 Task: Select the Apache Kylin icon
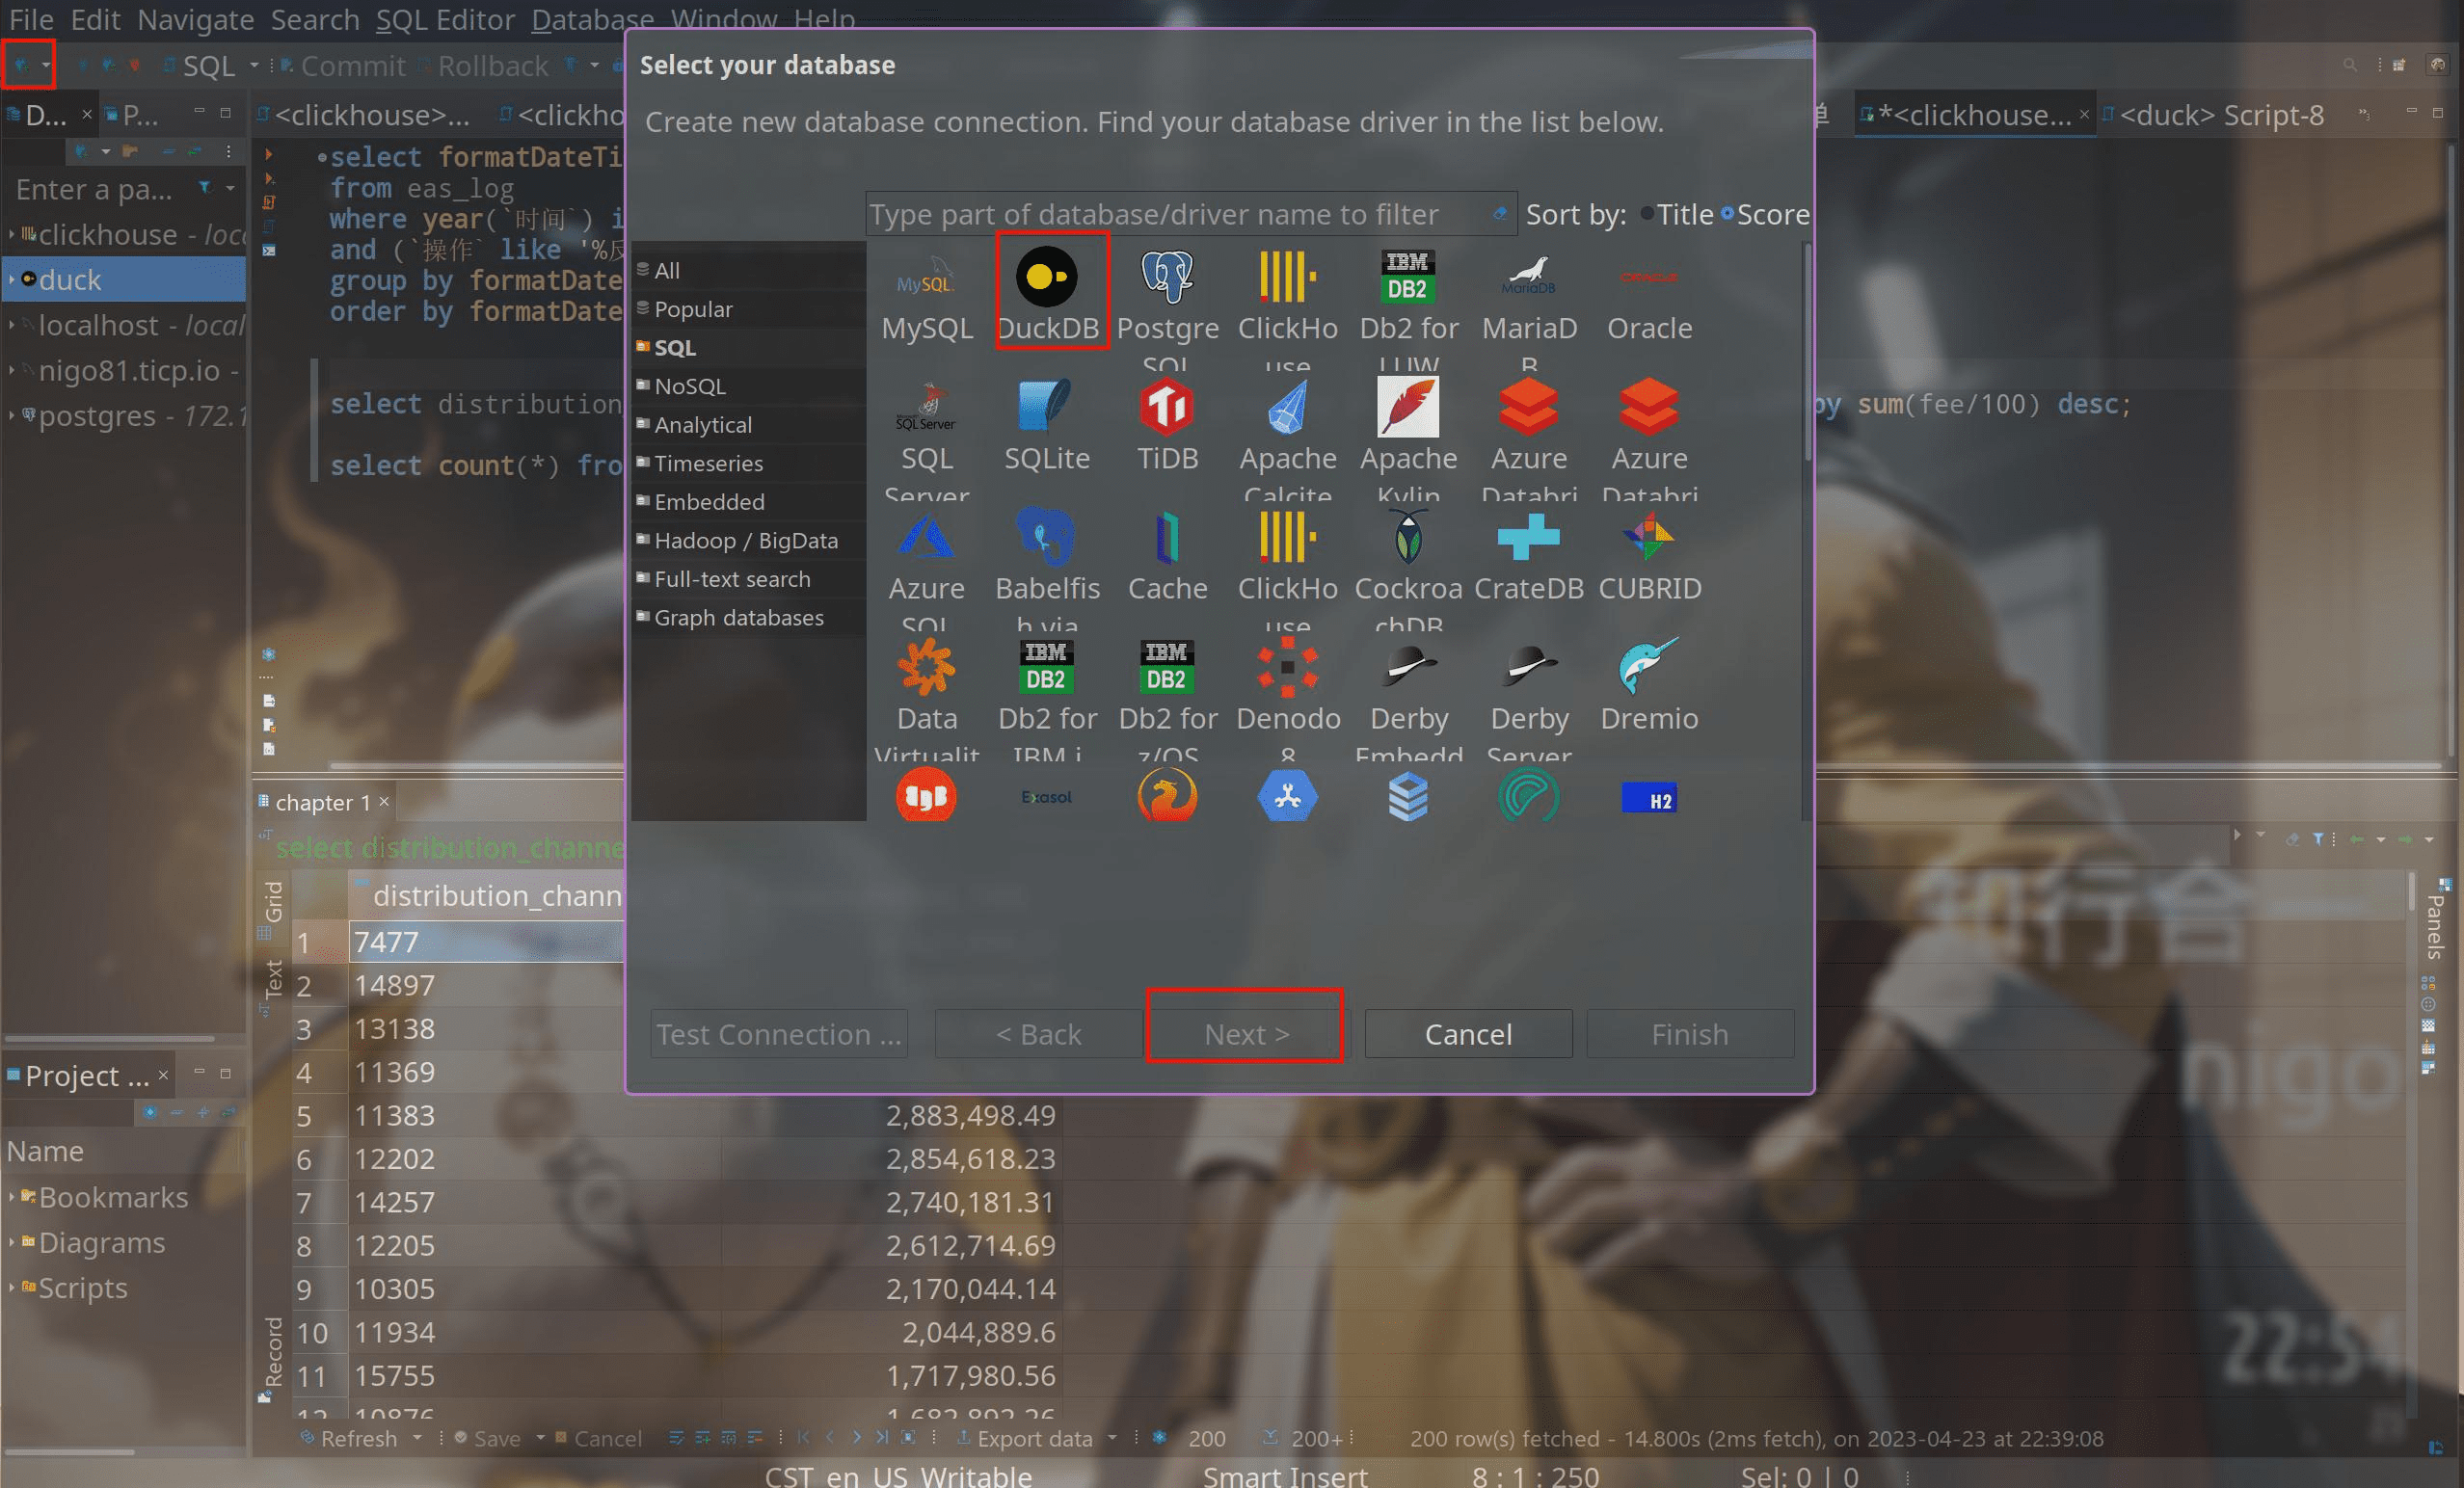pos(1408,406)
